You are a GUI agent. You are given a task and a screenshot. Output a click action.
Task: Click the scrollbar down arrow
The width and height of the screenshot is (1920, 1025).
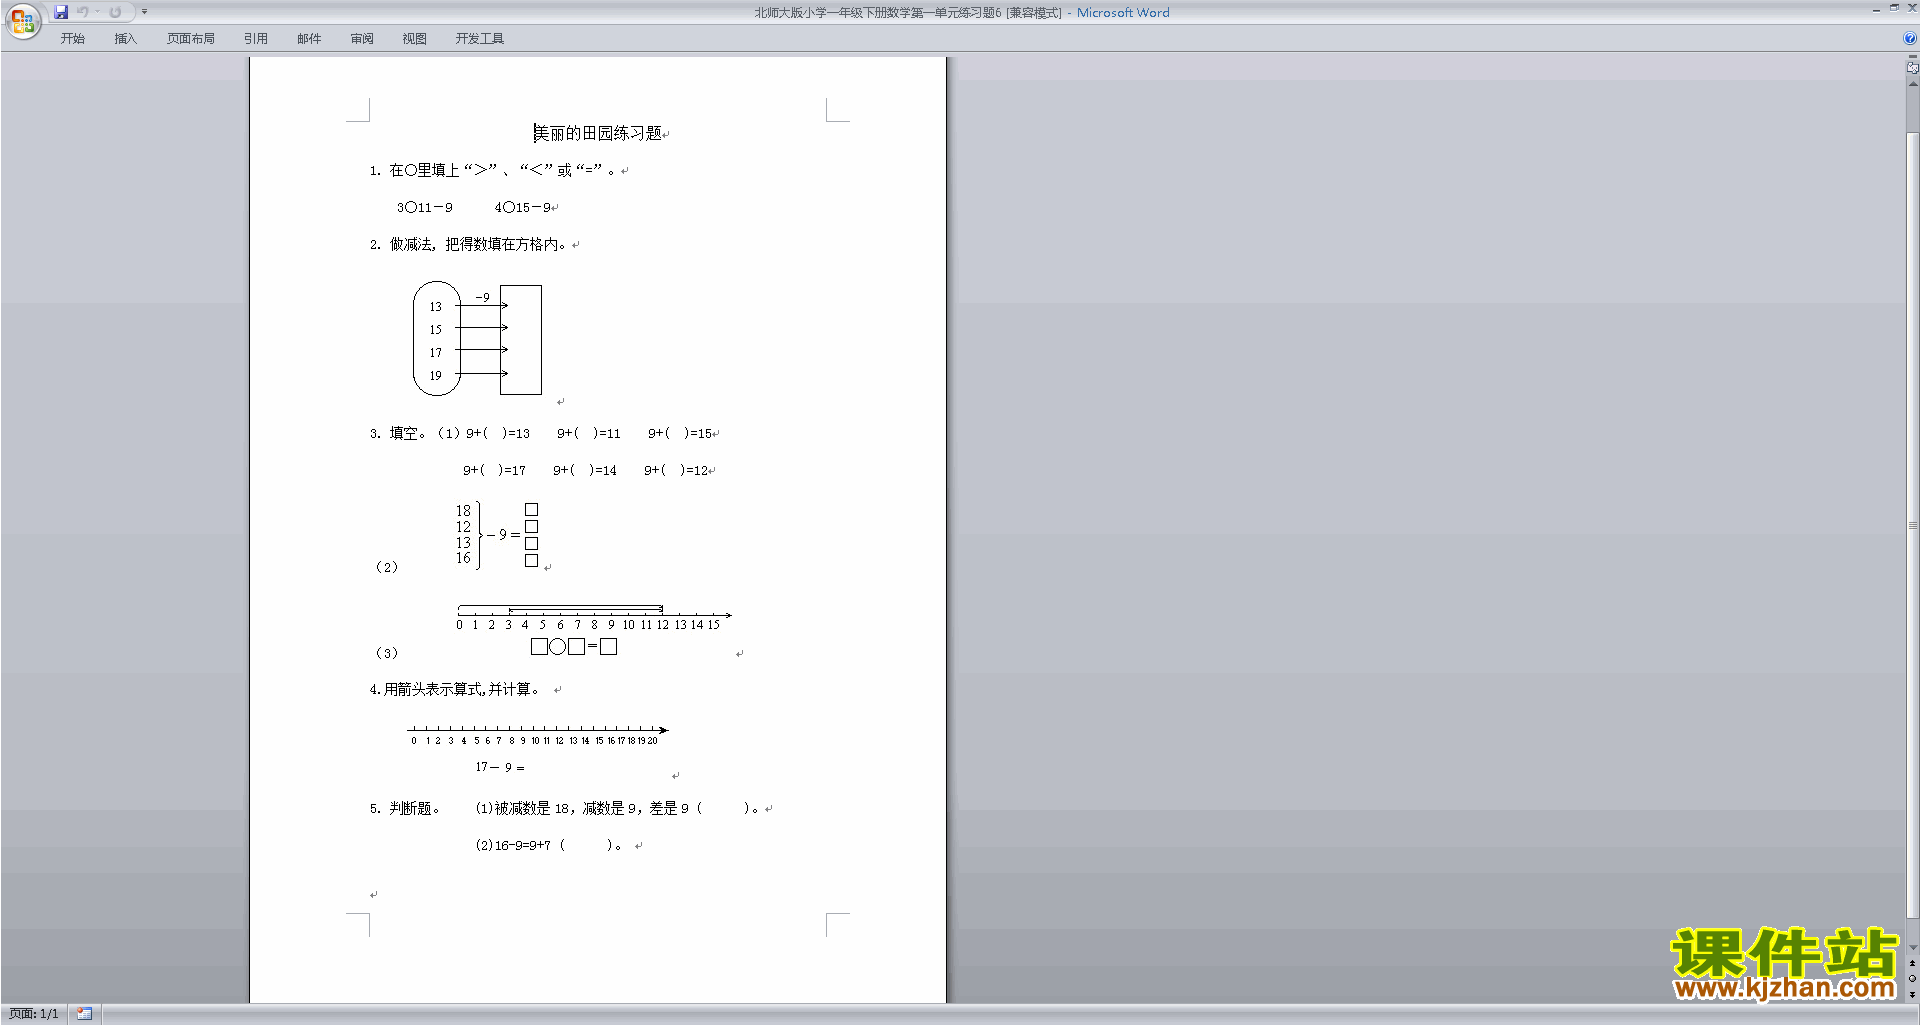(x=1912, y=947)
